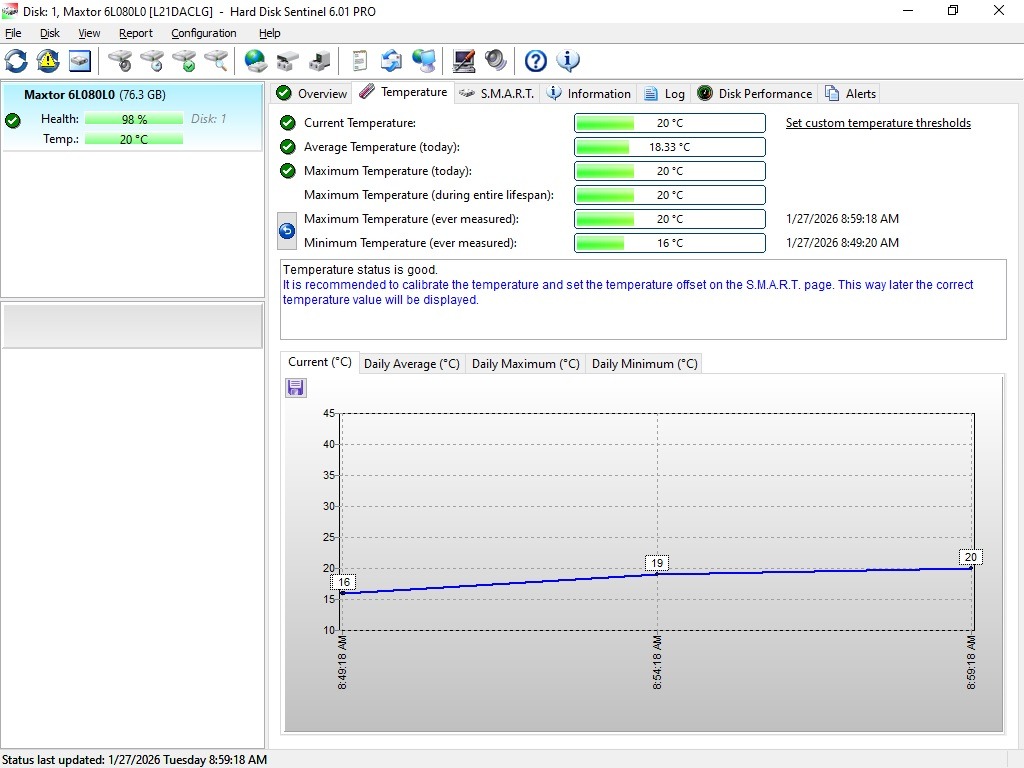This screenshot has height=768, width=1024.
Task: Switch to the Disk Performance tab
Action: click(x=755, y=94)
